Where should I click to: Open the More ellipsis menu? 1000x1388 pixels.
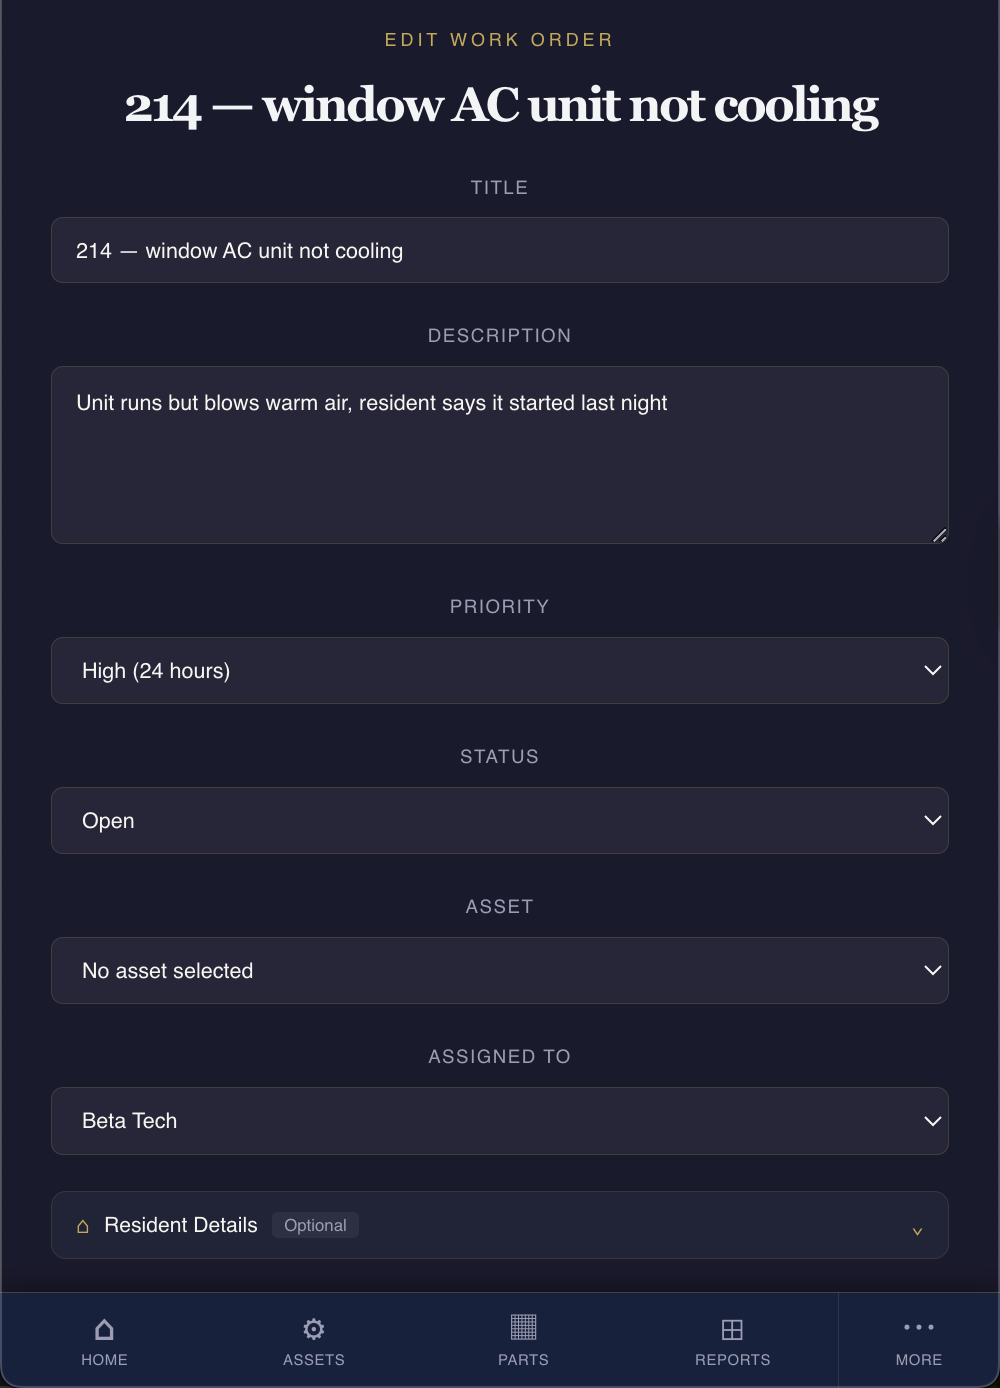click(x=919, y=1327)
